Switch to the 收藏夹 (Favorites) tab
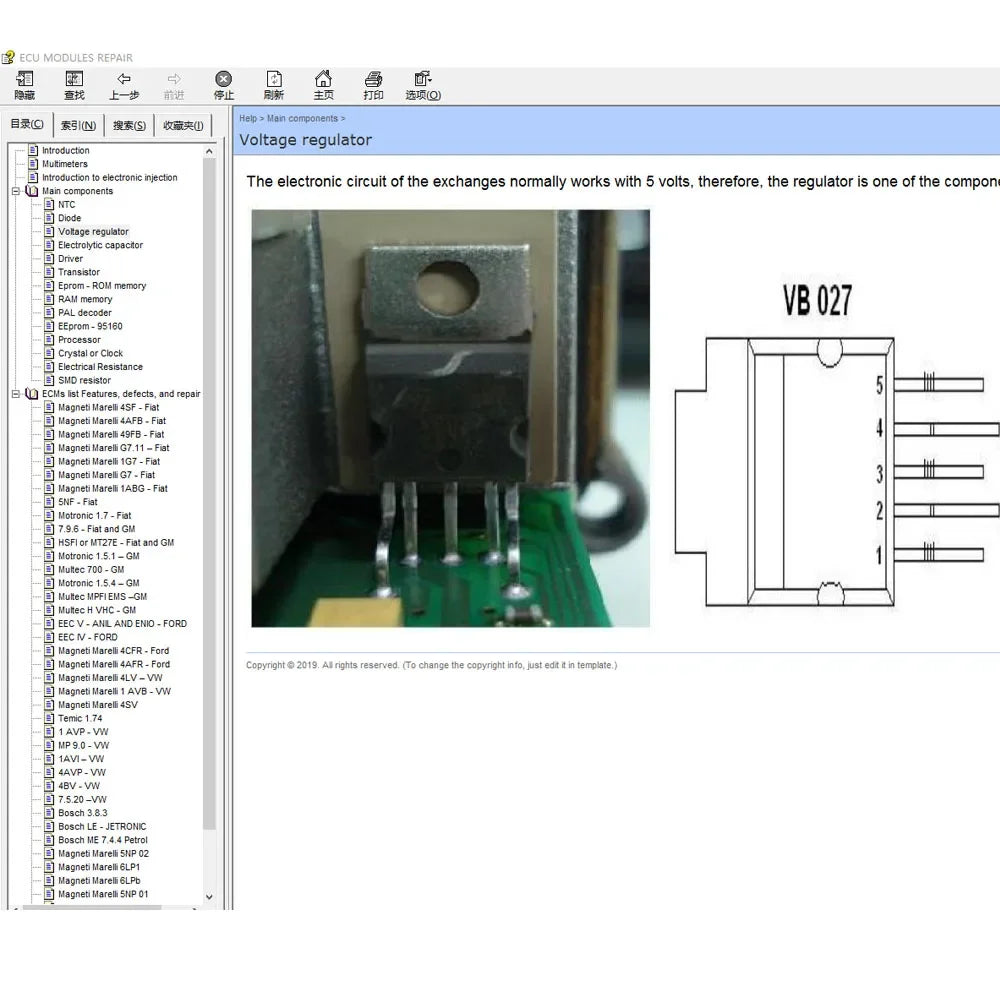The height and width of the screenshot is (1000, 1000). (182, 124)
